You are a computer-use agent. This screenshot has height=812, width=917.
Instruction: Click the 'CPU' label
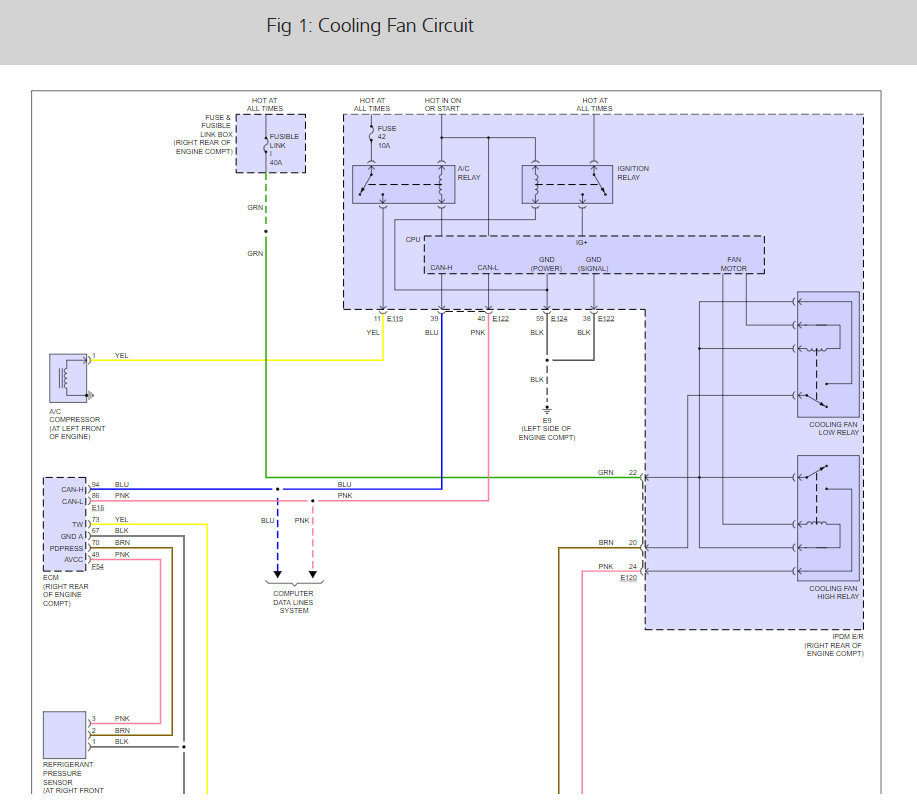(x=413, y=239)
